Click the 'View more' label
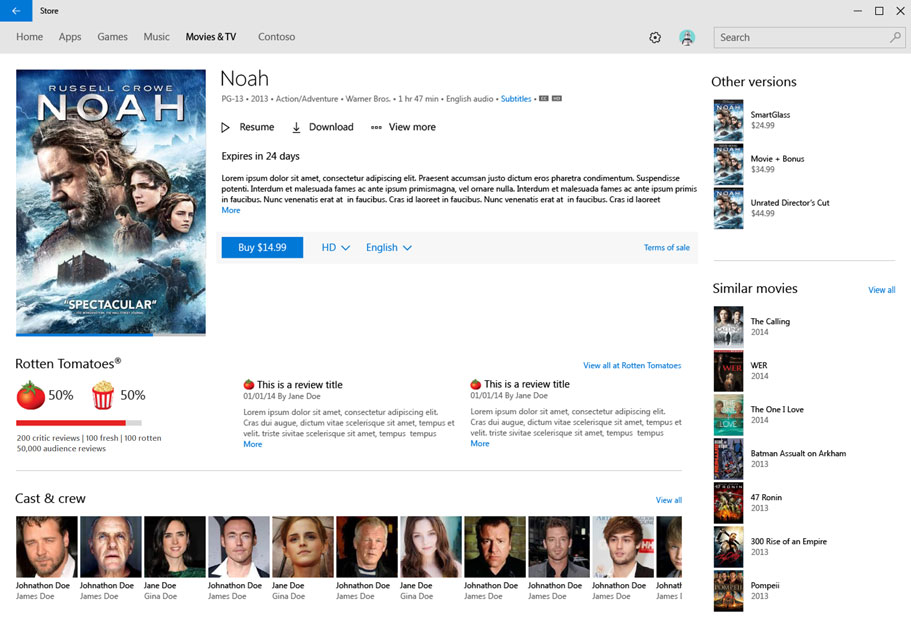 point(412,127)
